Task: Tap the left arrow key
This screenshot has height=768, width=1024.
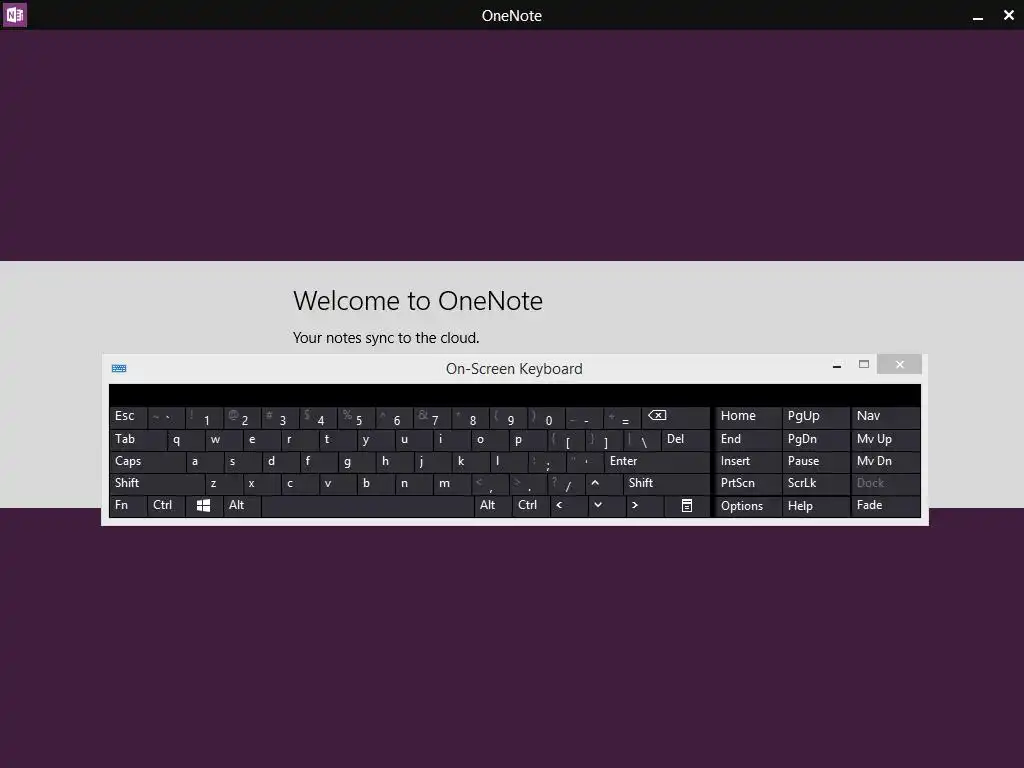Action: (569, 505)
